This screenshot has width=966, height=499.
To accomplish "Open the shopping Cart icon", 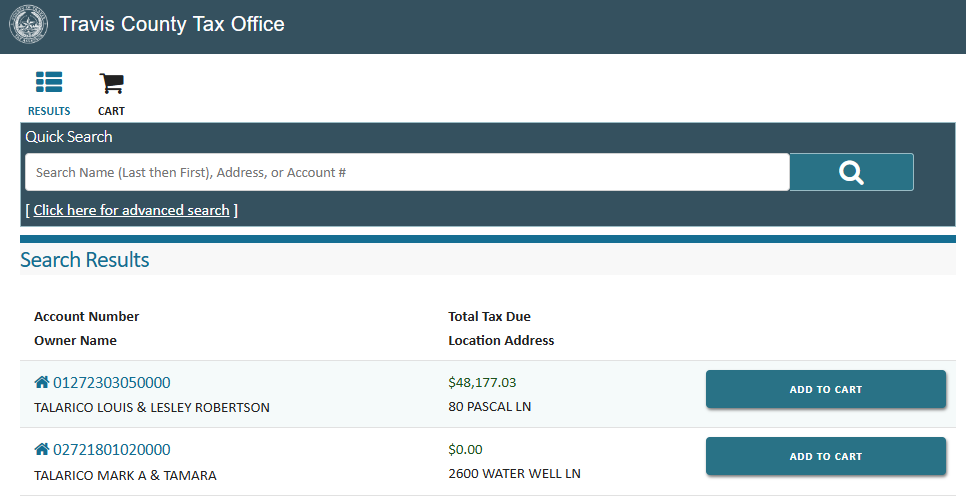I will [x=111, y=83].
